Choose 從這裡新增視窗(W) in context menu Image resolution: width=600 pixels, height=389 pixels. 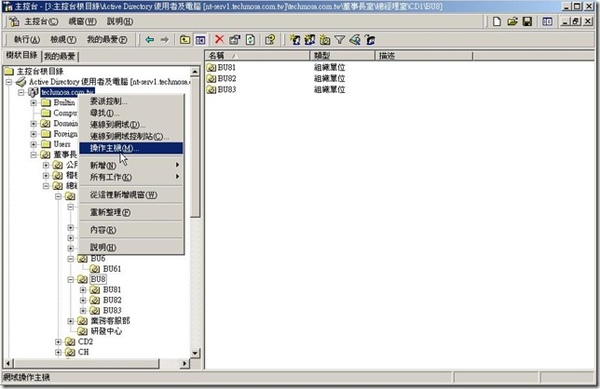pyautogui.click(x=131, y=195)
